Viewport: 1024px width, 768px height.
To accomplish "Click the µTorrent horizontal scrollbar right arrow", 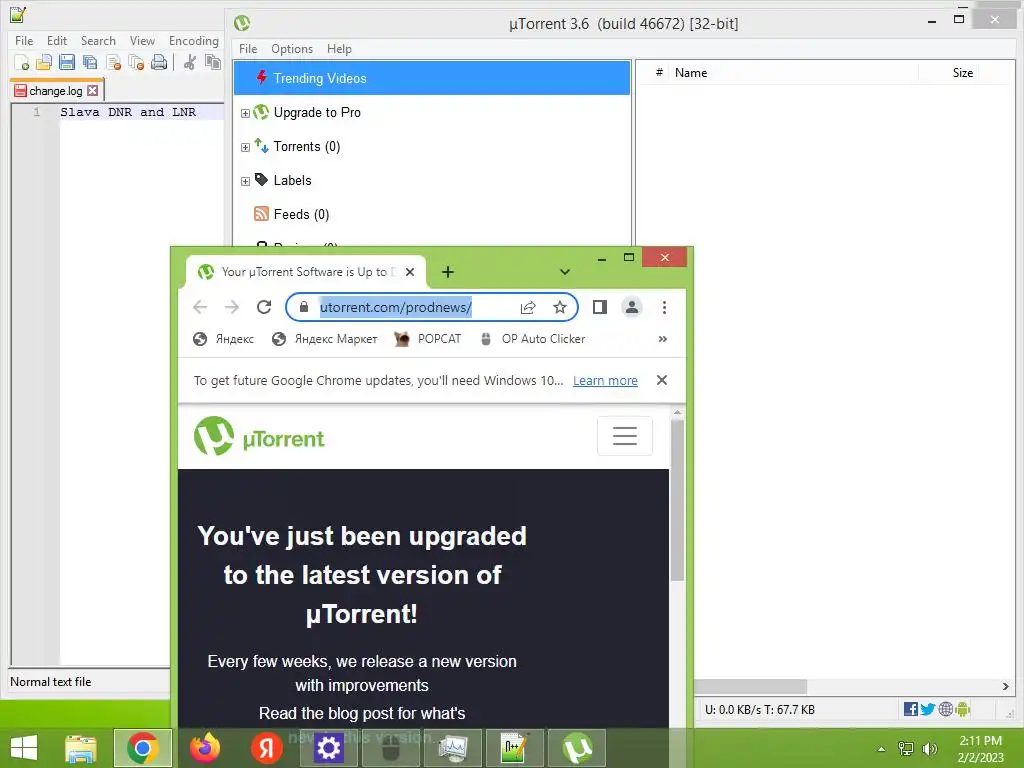I will tap(1006, 686).
